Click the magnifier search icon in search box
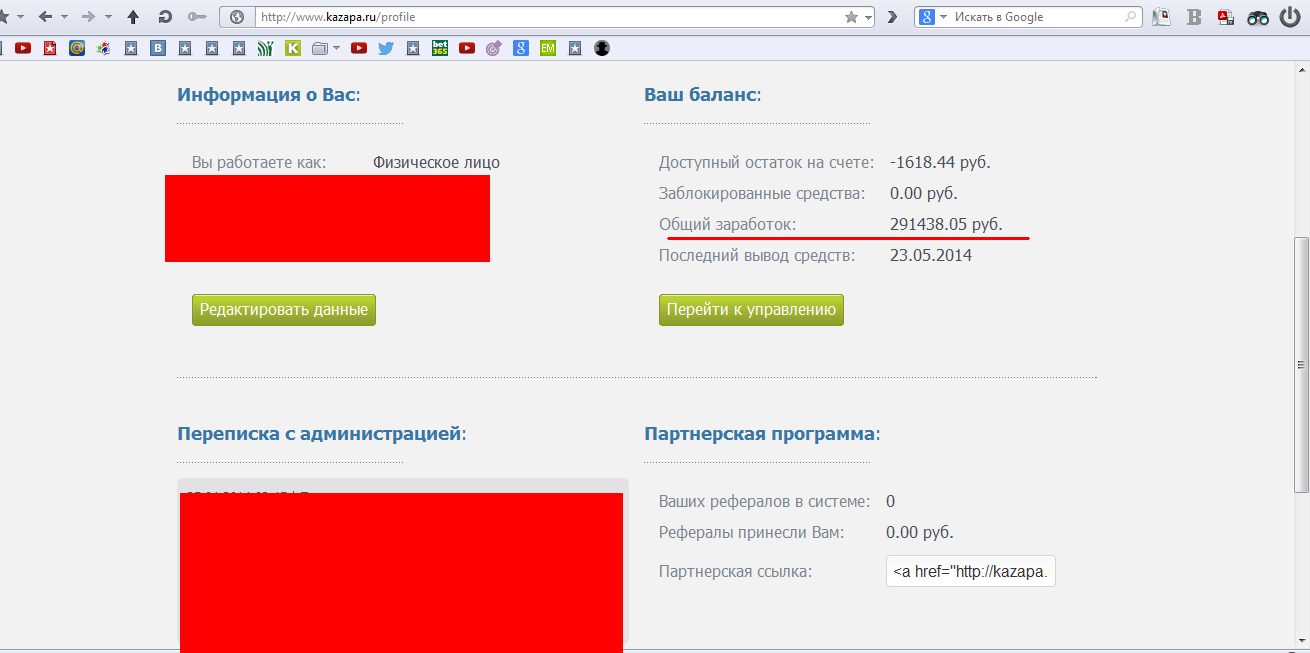The width and height of the screenshot is (1310, 653). (1131, 17)
